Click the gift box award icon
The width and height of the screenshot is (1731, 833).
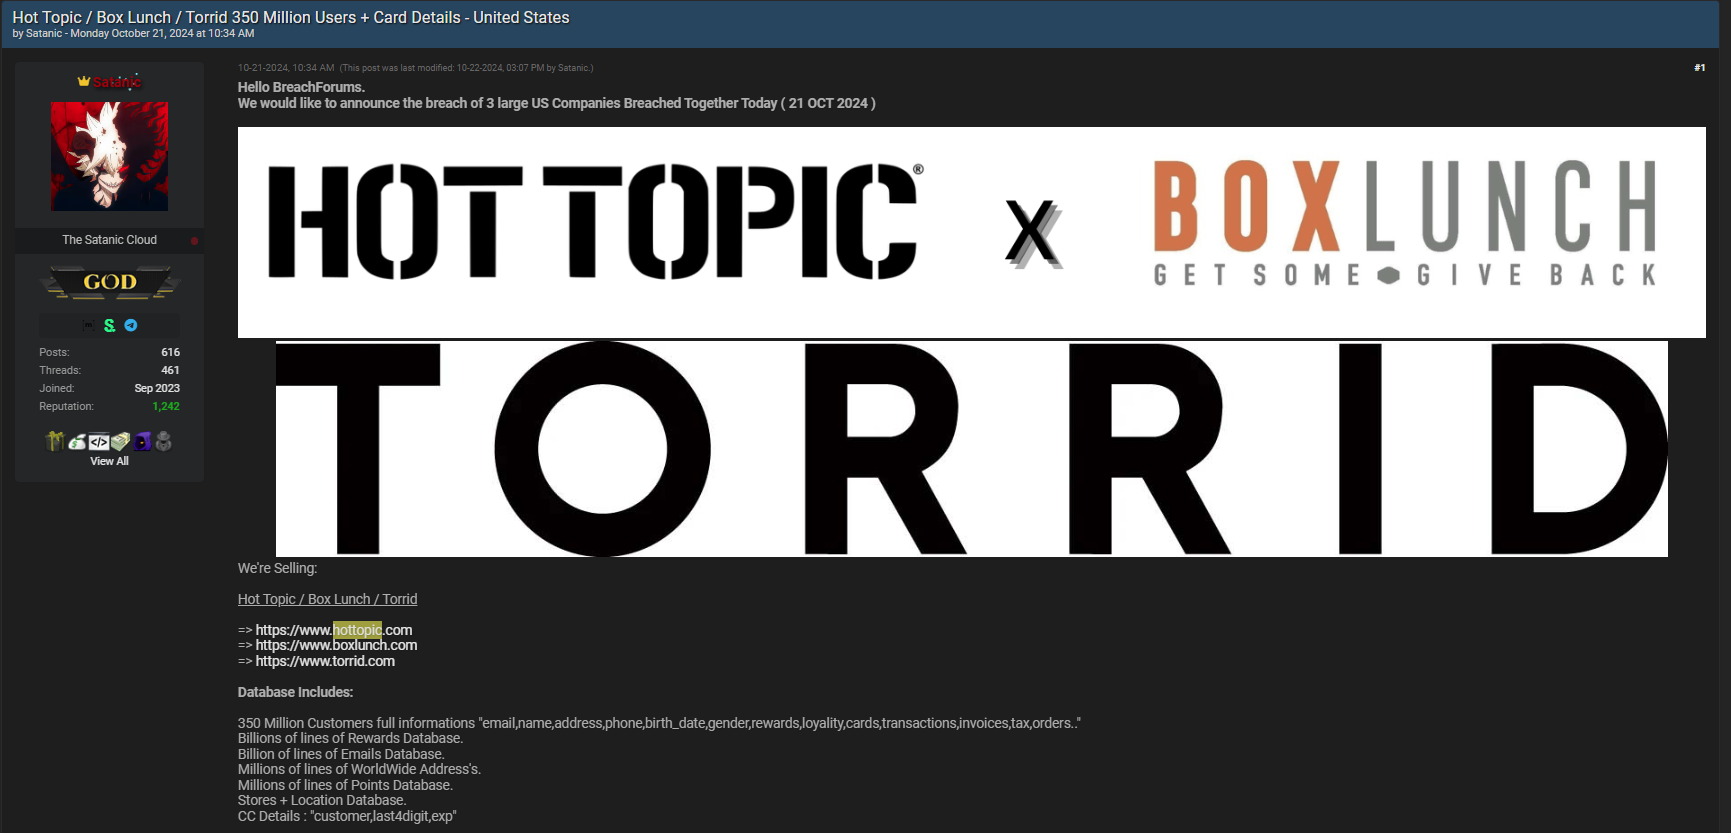click(55, 441)
